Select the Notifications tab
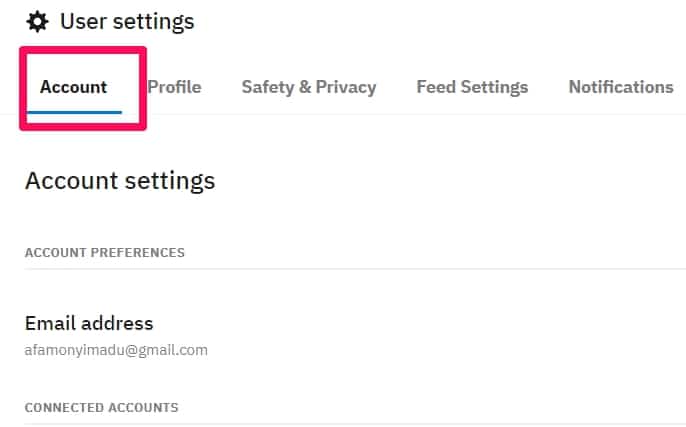 [621, 87]
